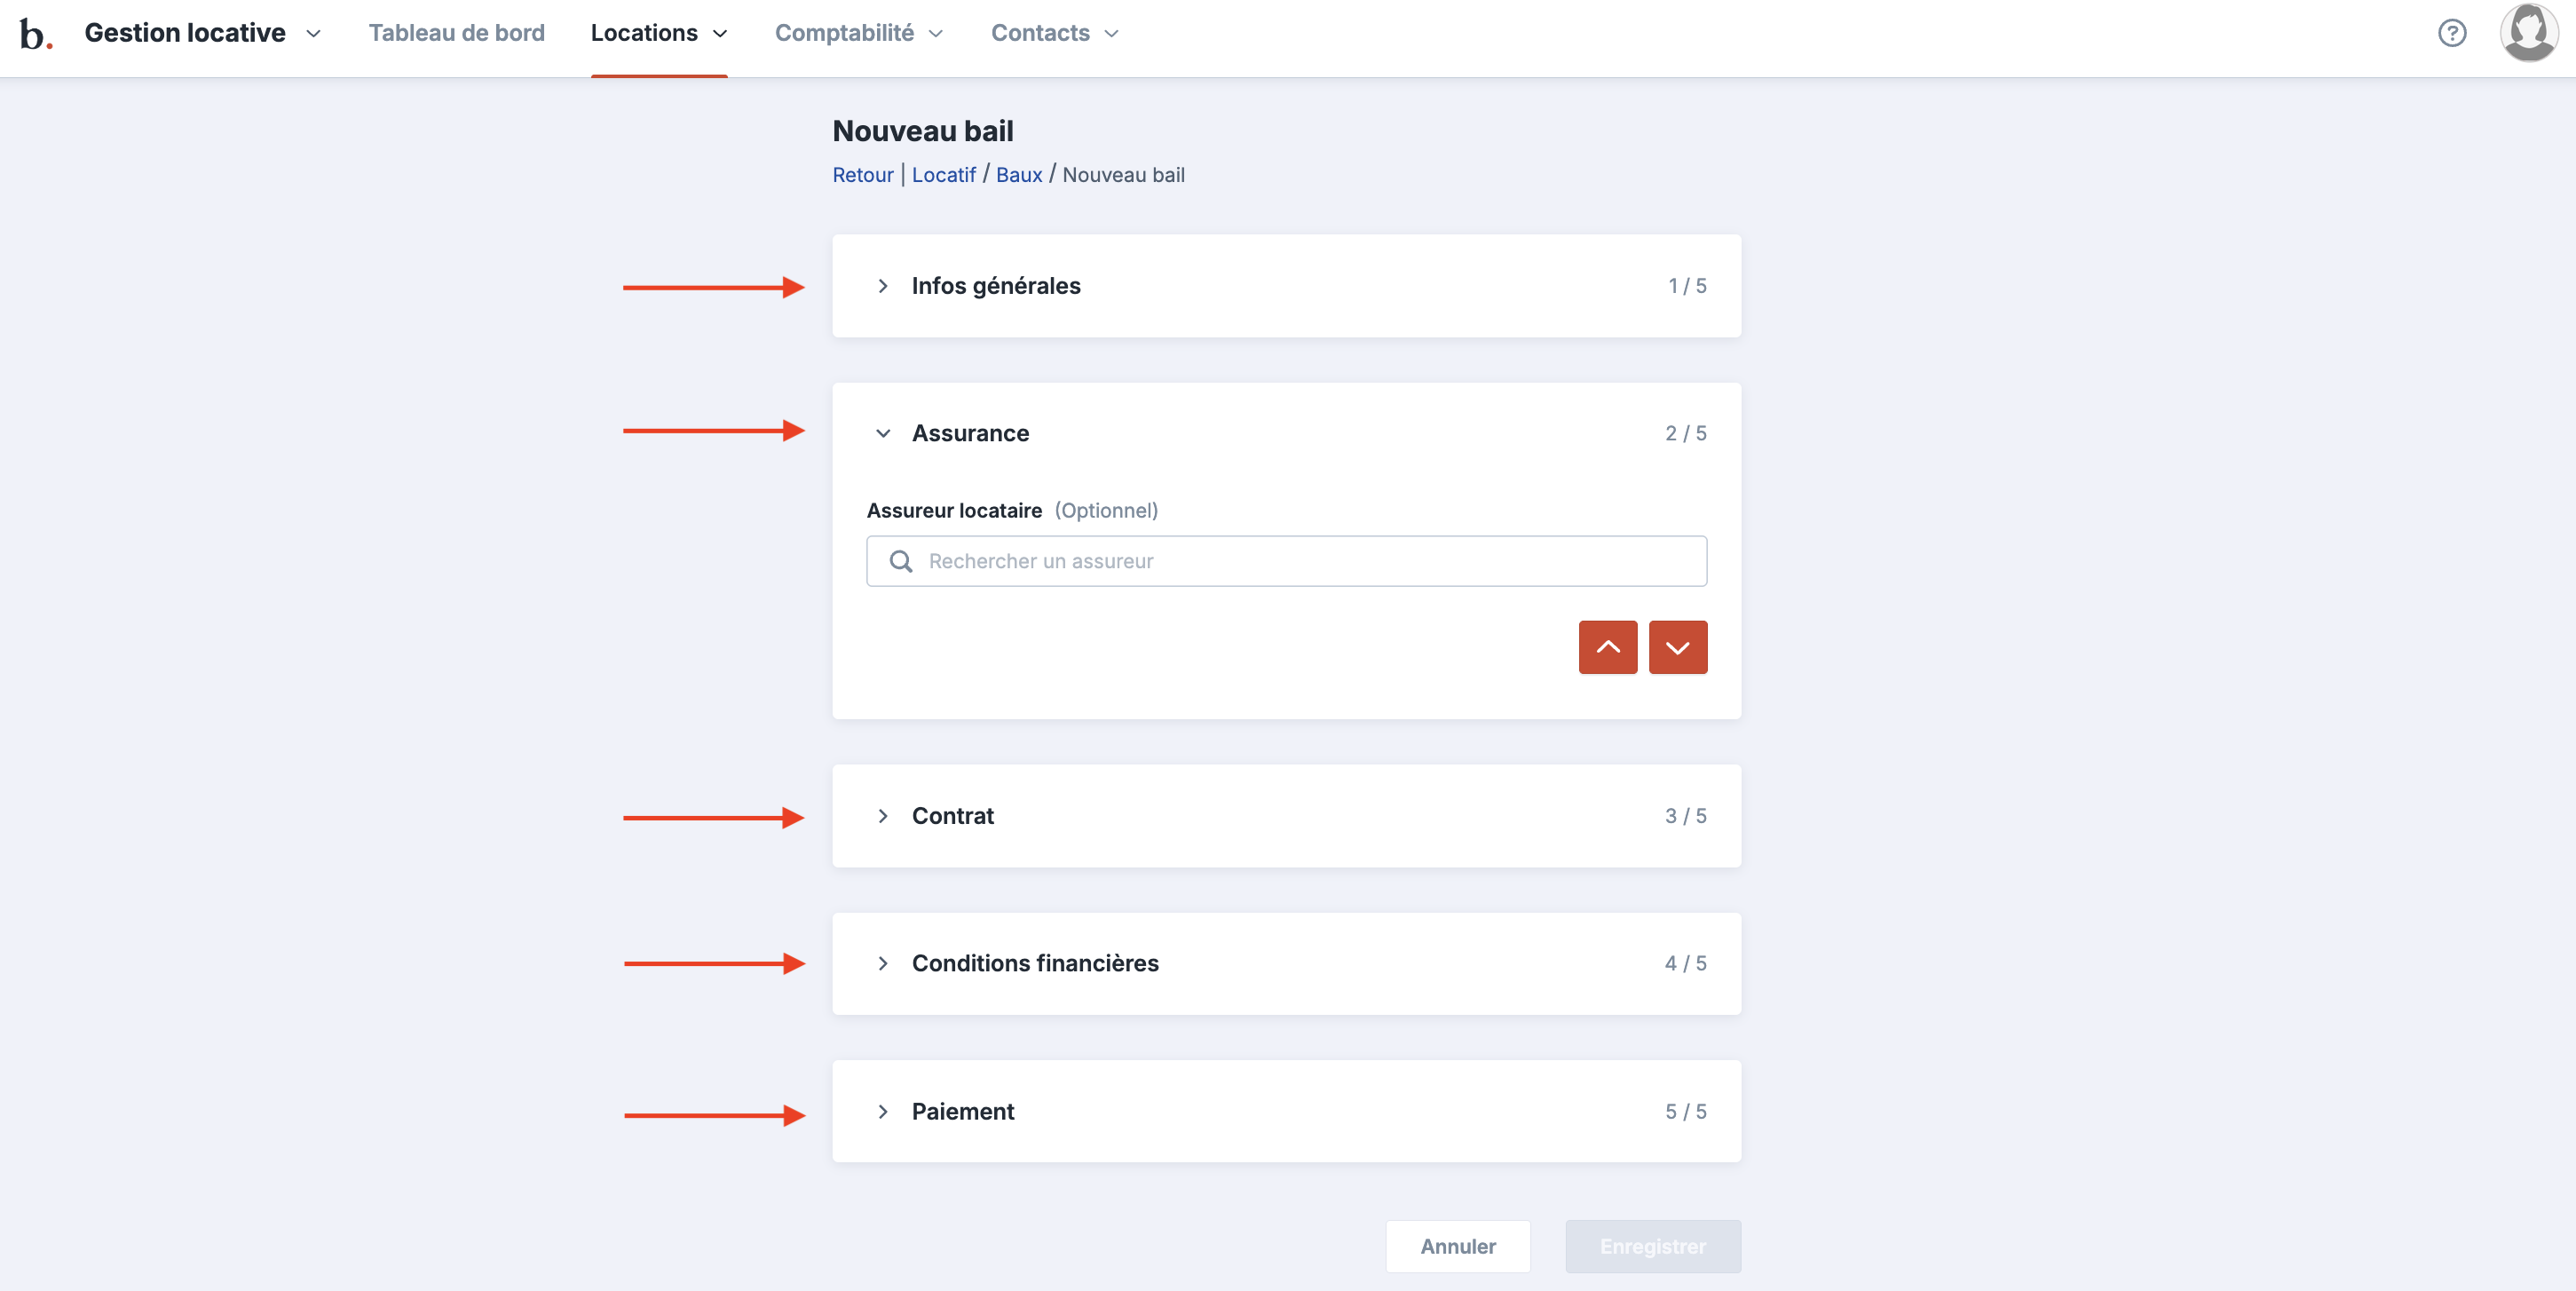Click the red down arrow button

tap(1677, 647)
